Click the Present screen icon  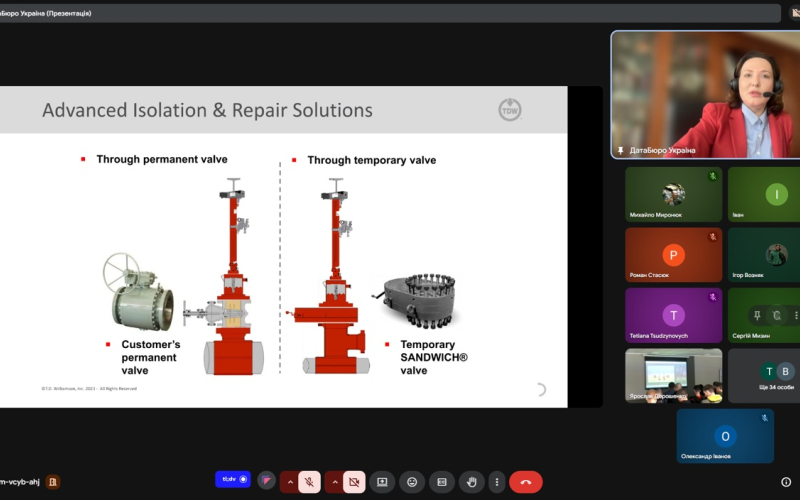coord(381,482)
